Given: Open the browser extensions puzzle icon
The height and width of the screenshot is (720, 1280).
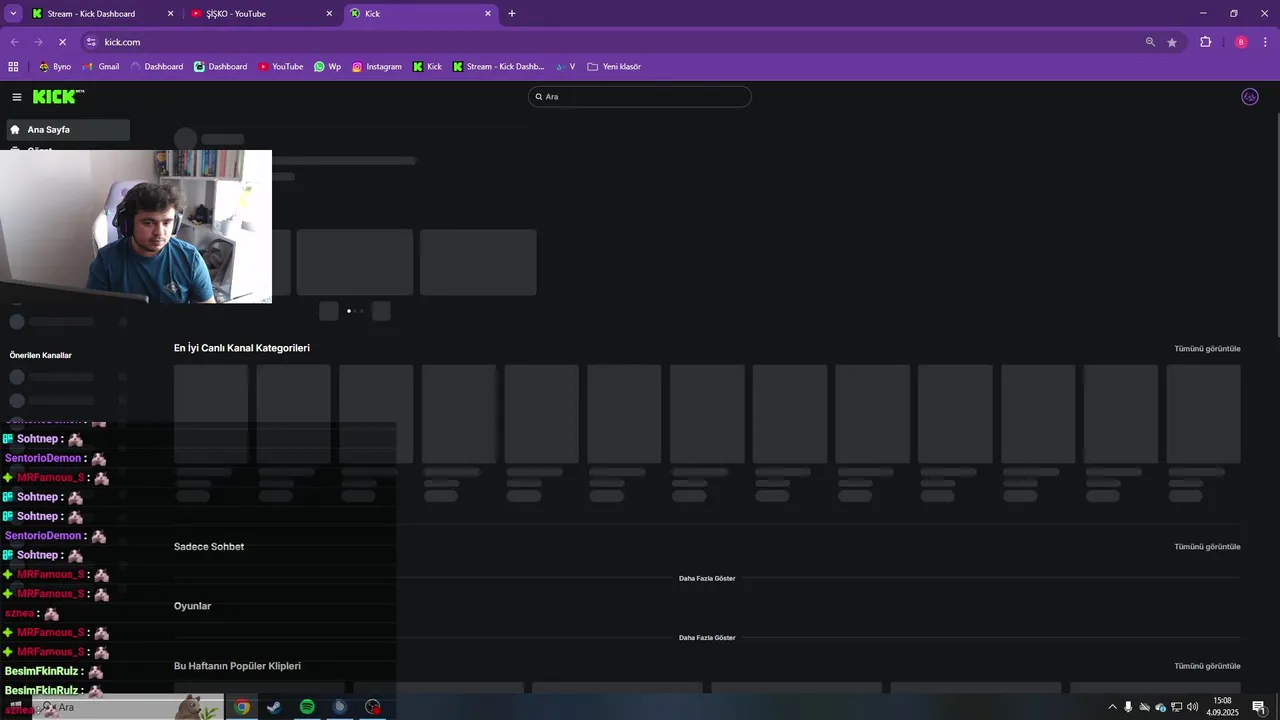Looking at the screenshot, I should coord(1205,42).
